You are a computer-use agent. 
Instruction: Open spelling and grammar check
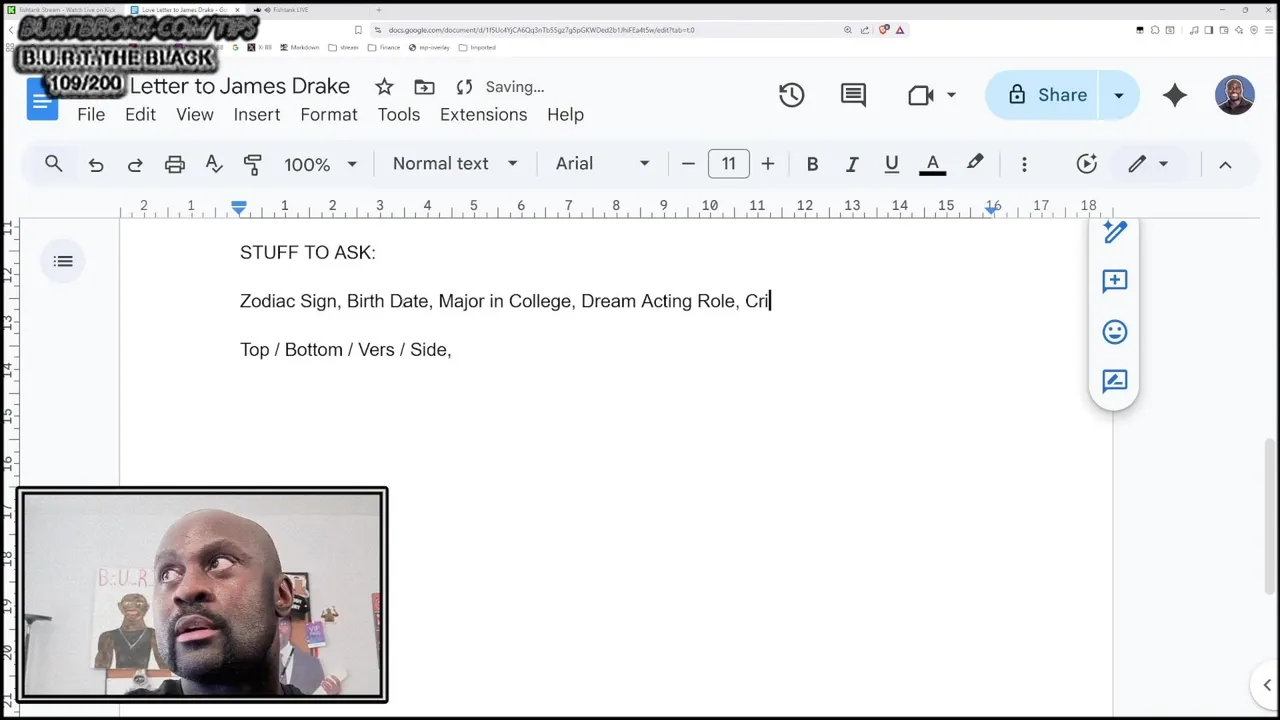coord(214,164)
